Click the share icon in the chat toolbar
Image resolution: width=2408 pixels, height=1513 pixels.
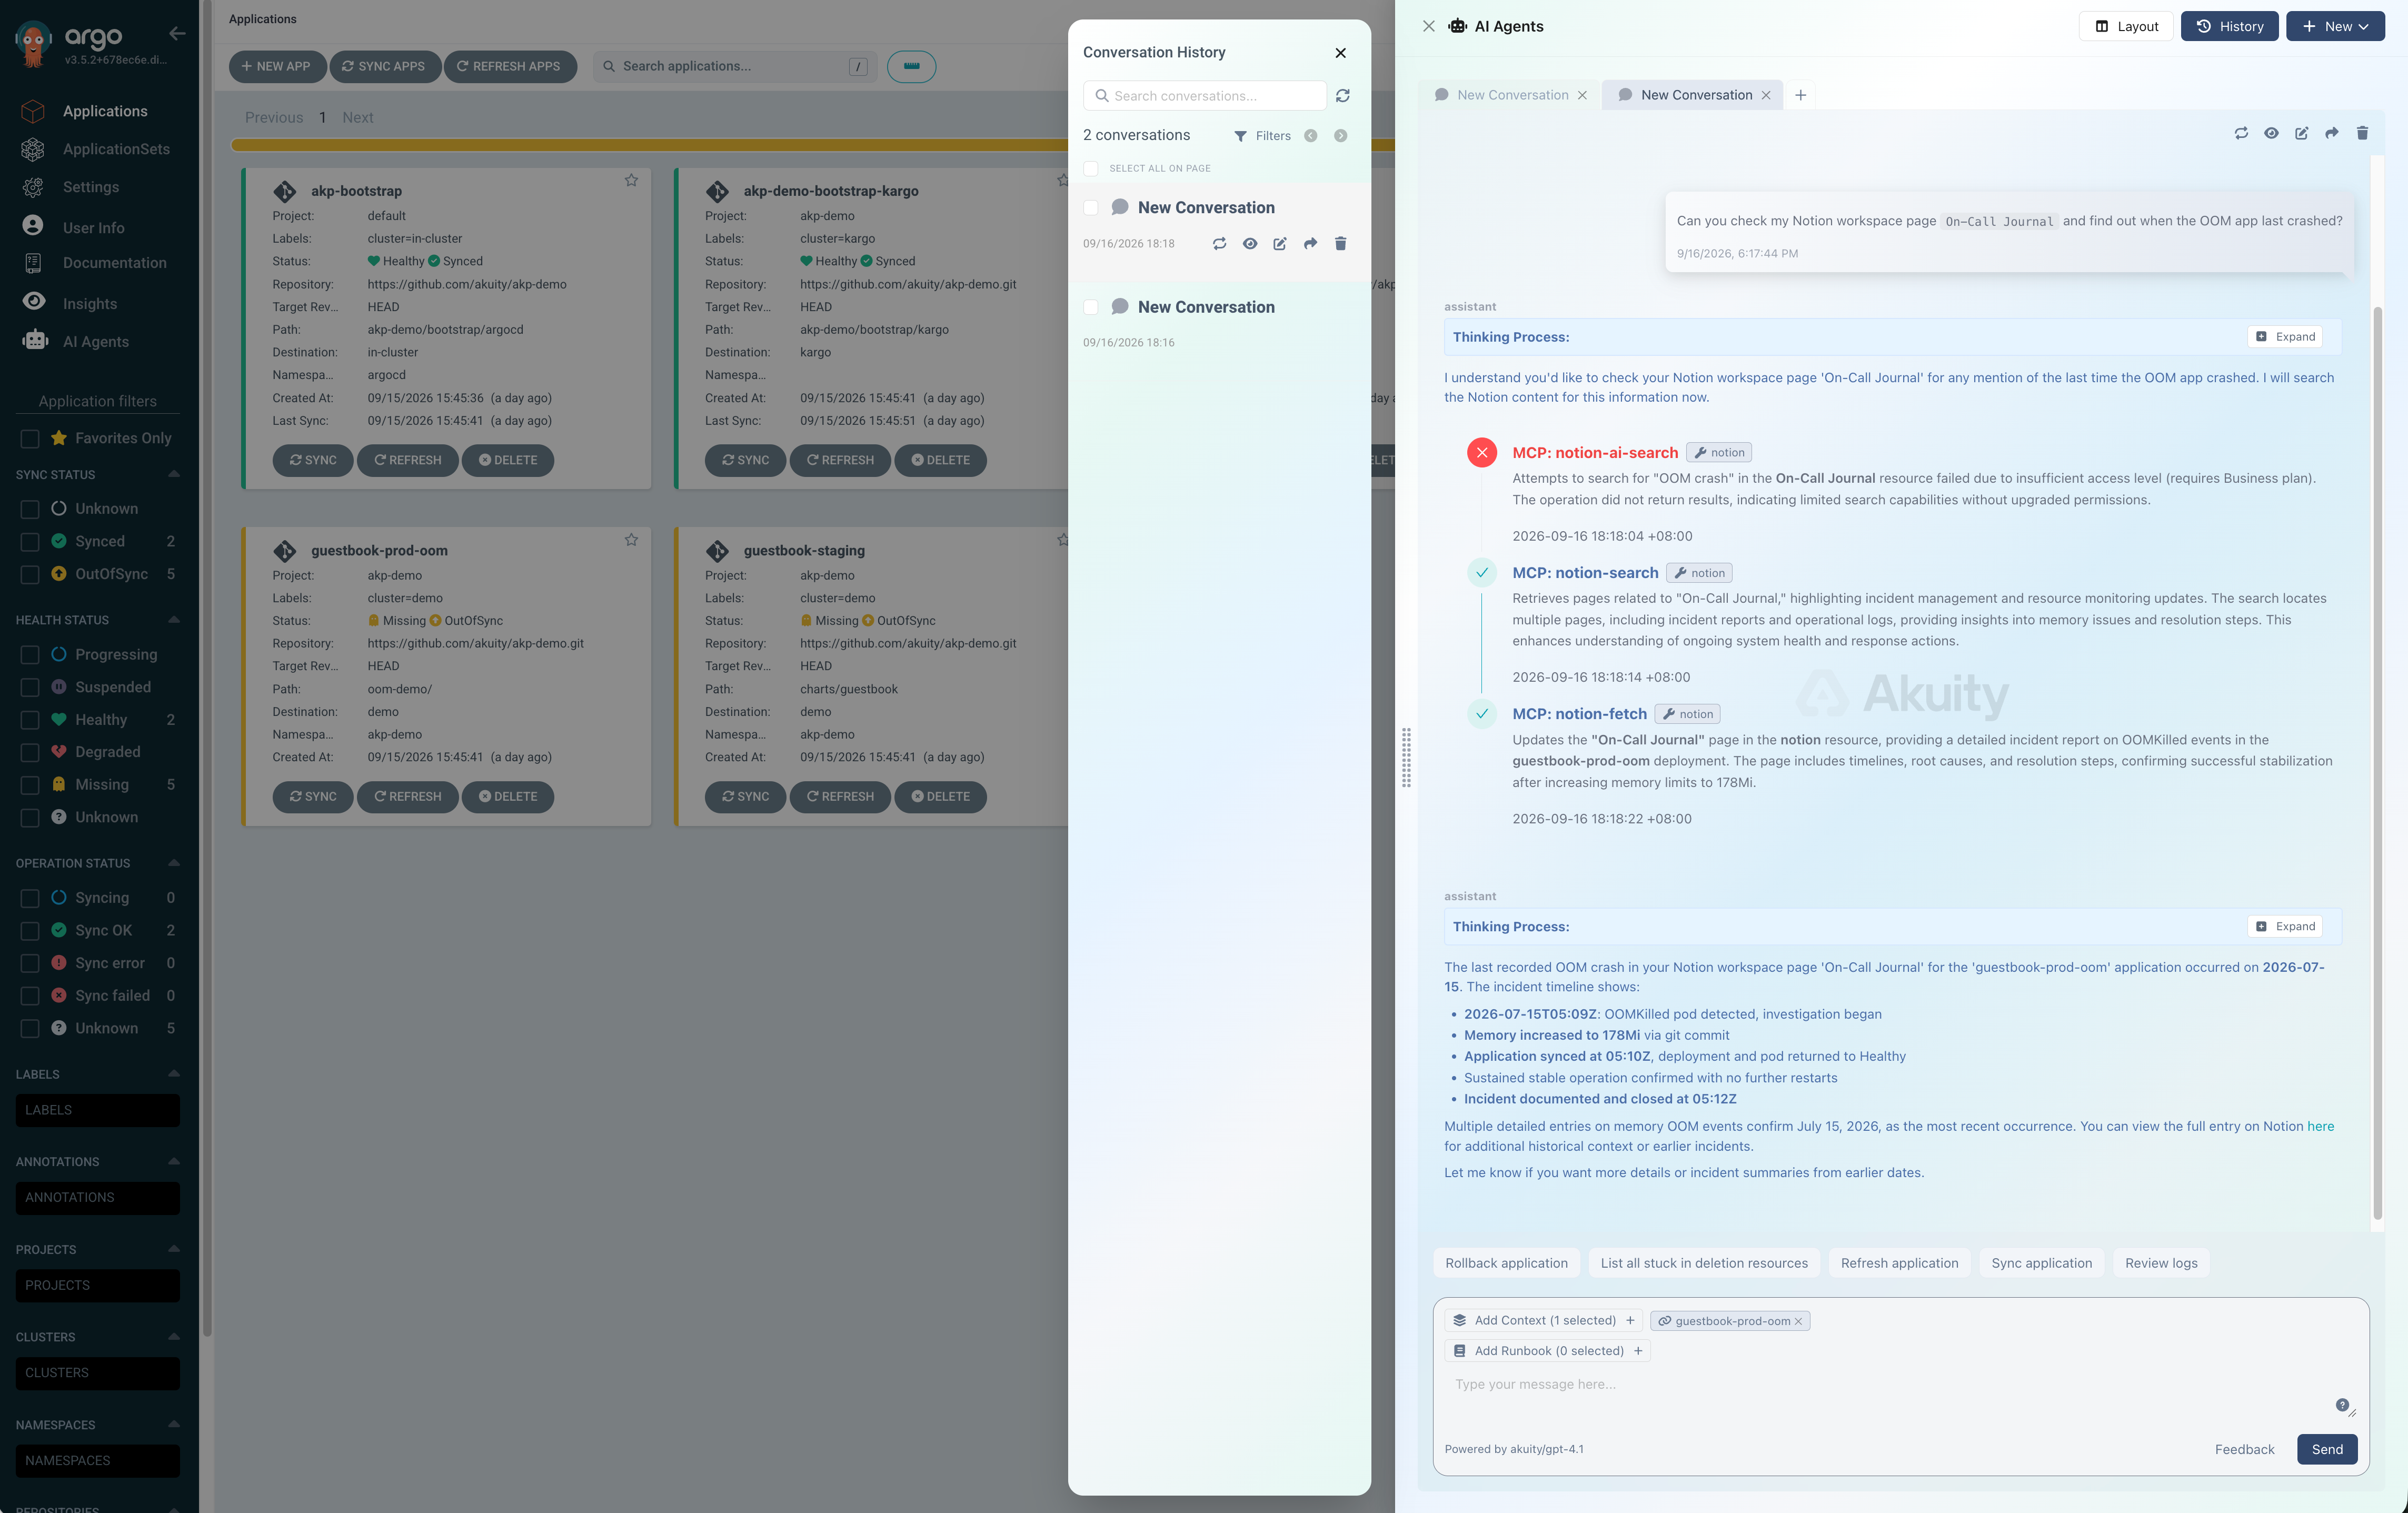[x=2331, y=133]
